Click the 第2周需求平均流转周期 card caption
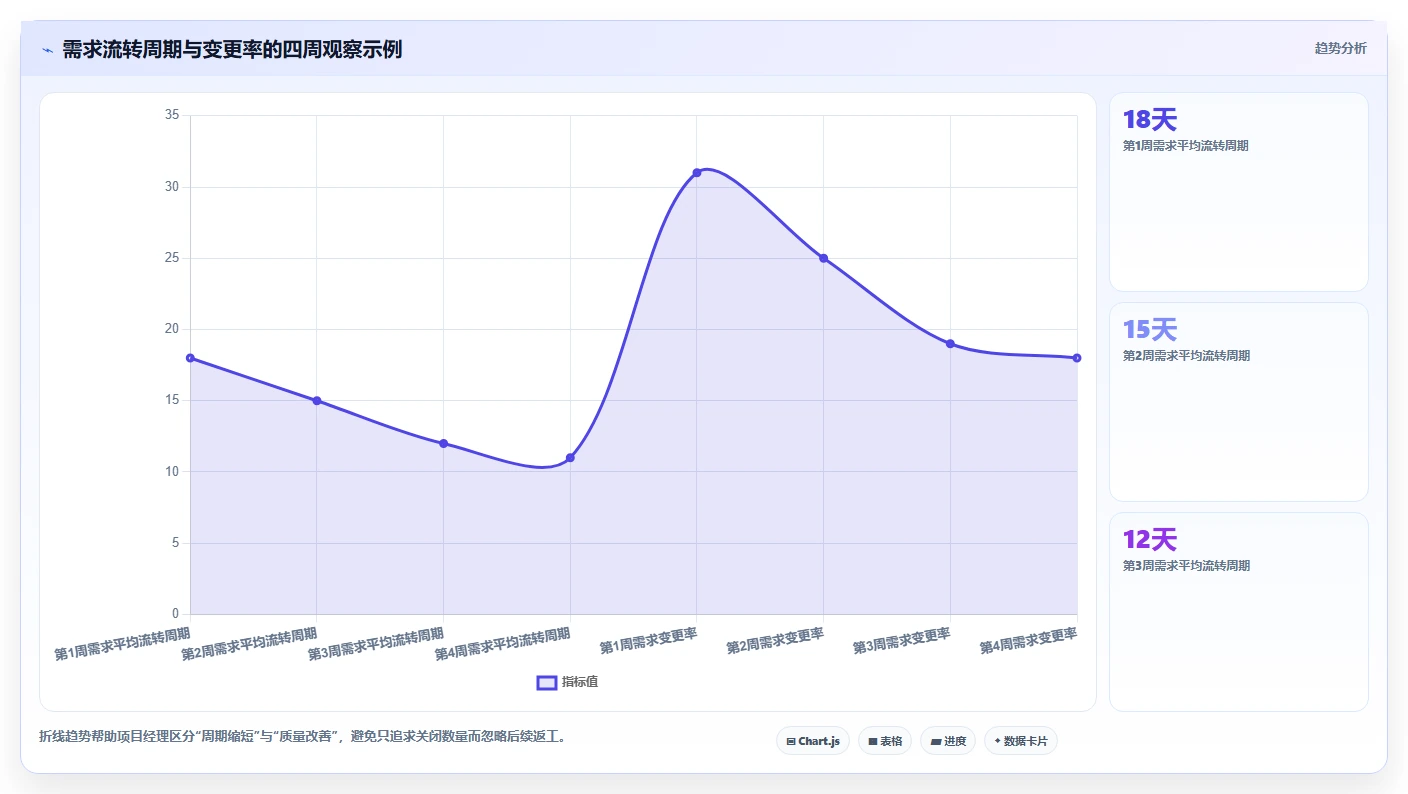The height and width of the screenshot is (794, 1408). click(1186, 356)
